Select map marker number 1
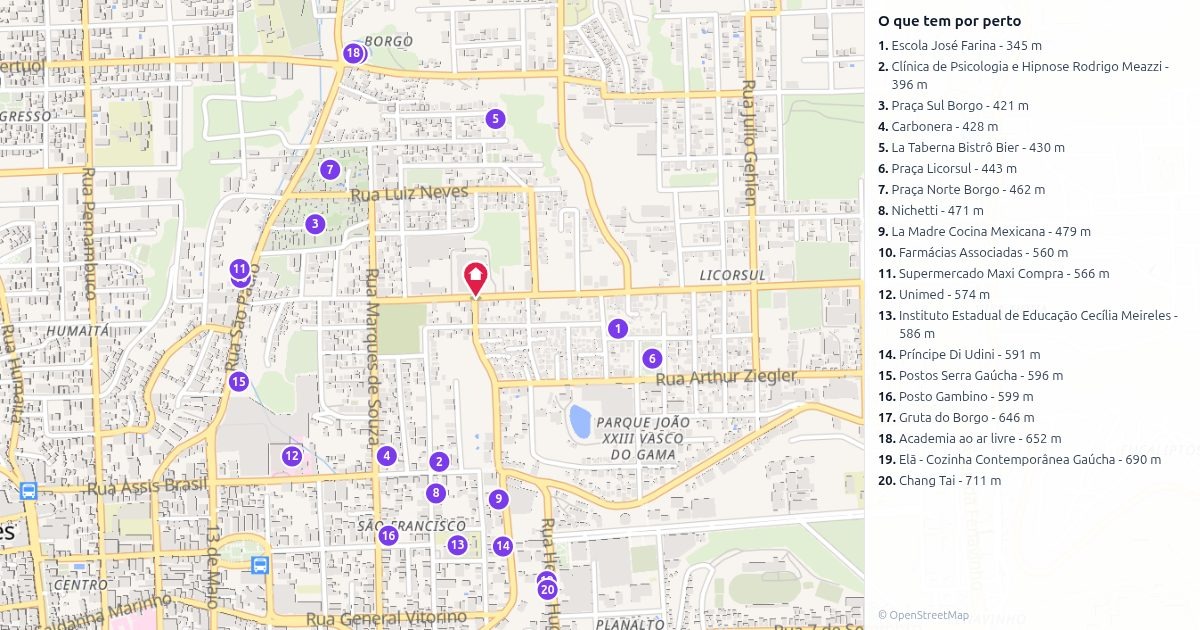The width and height of the screenshot is (1200, 630). (619, 328)
